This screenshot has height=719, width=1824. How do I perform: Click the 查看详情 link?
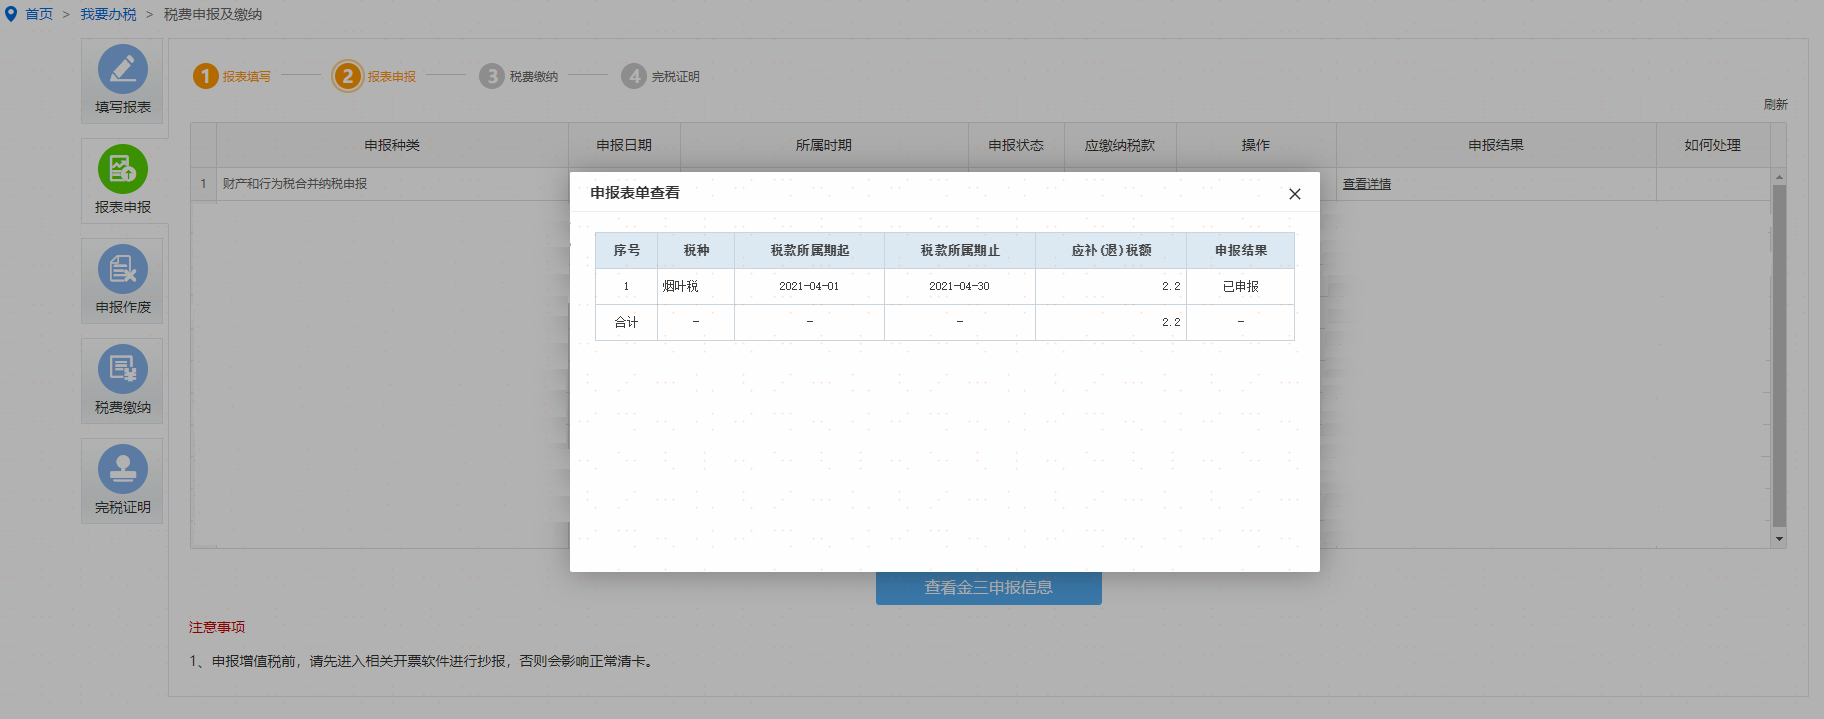pos(1366,184)
